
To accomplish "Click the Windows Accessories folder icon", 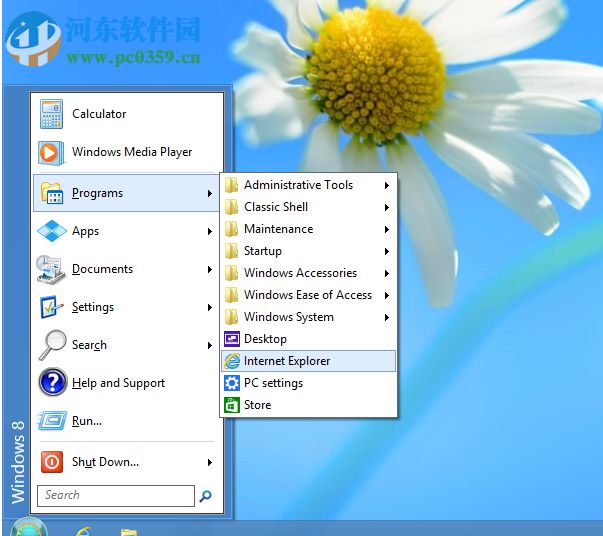I will [231, 273].
